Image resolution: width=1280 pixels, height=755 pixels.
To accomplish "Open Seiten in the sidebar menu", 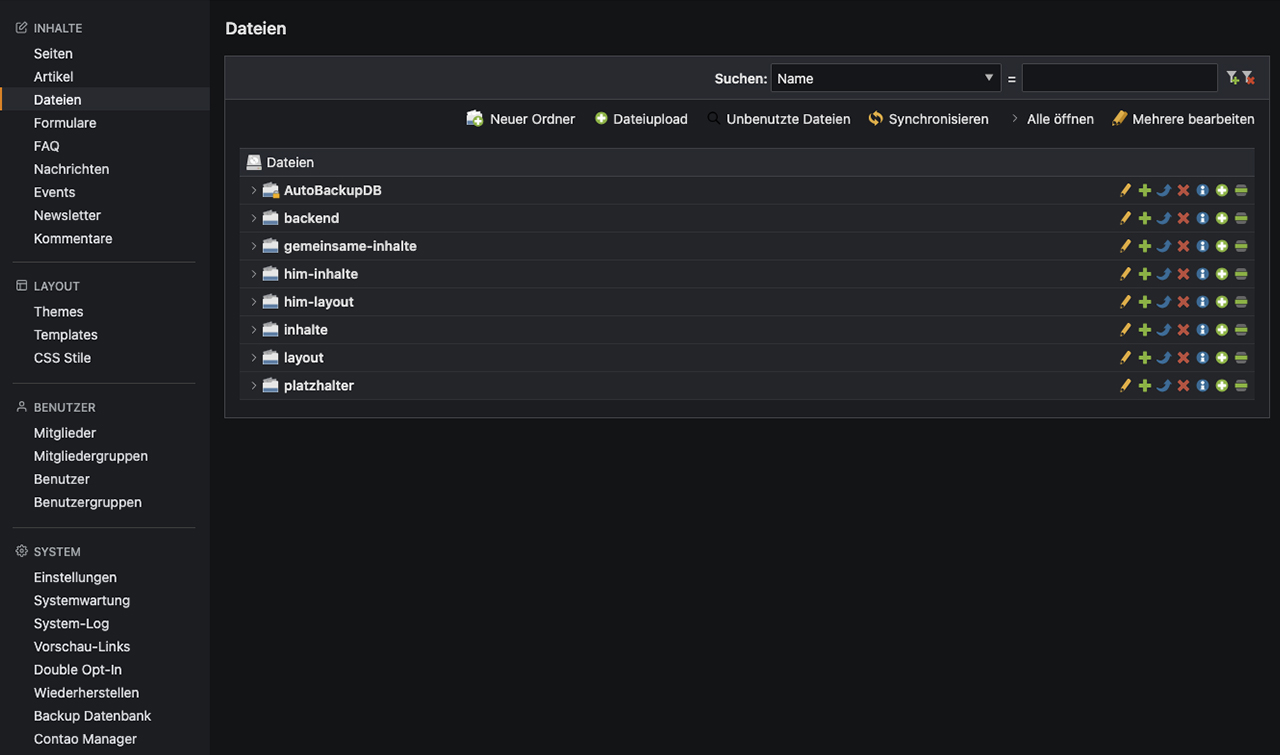I will click(53, 54).
